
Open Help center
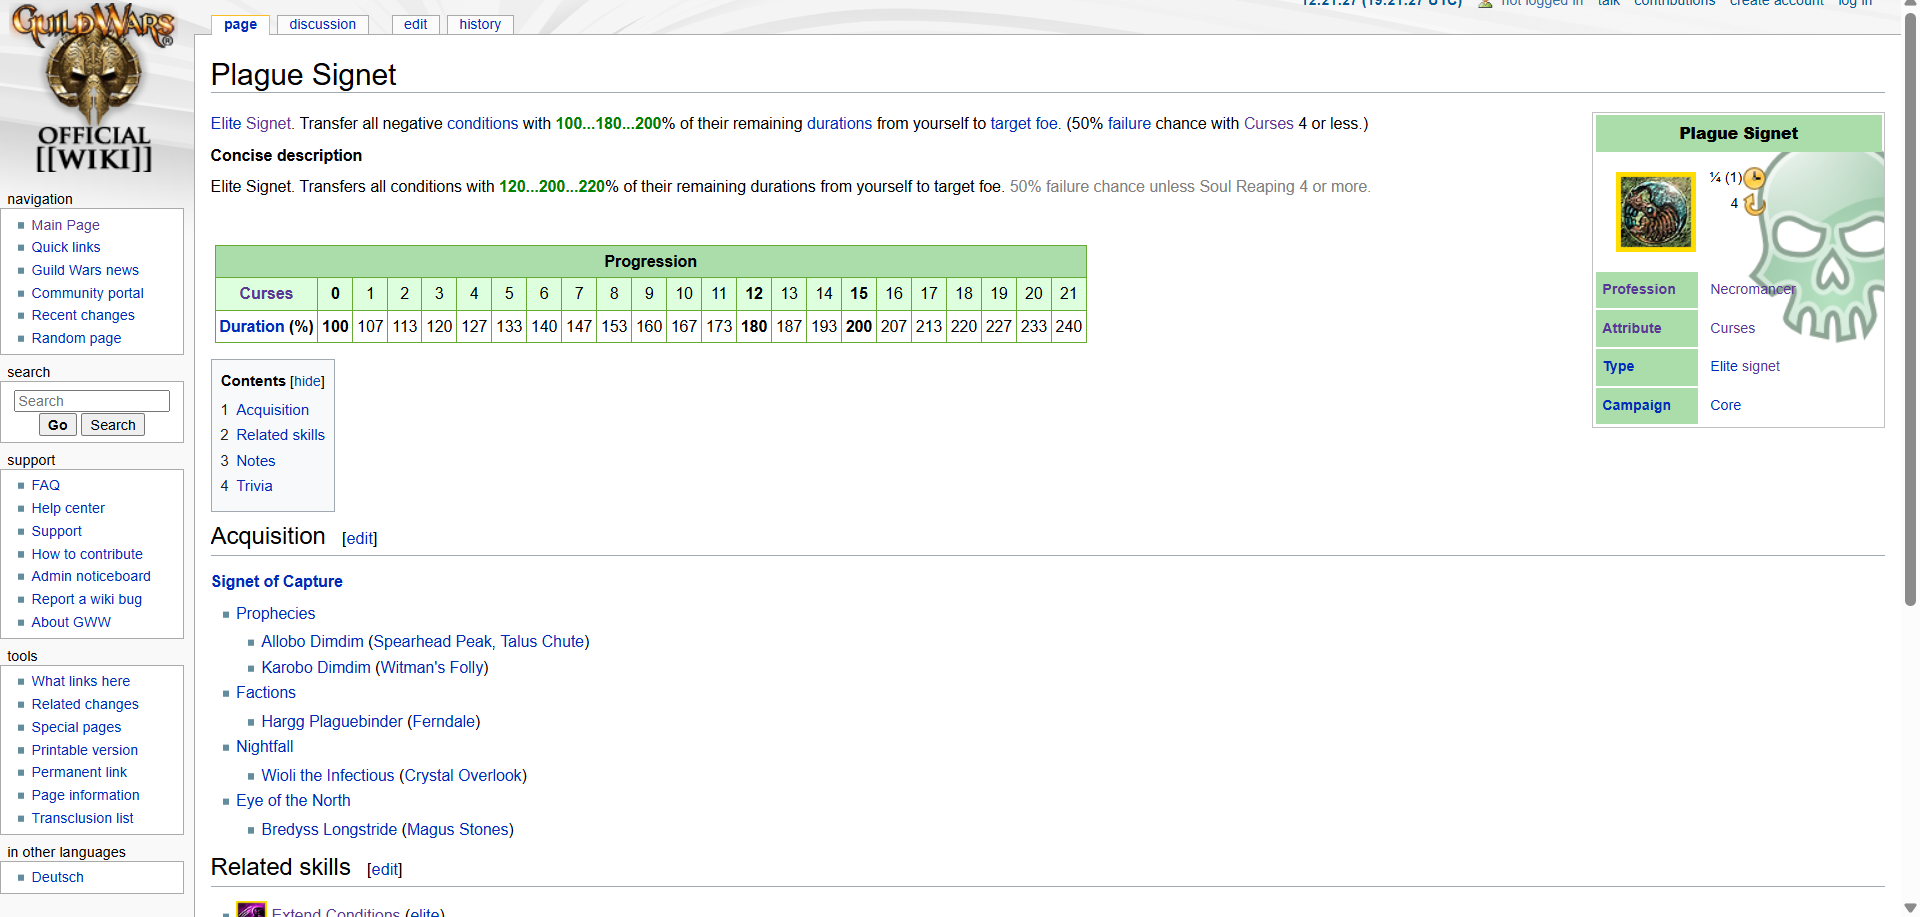point(68,508)
